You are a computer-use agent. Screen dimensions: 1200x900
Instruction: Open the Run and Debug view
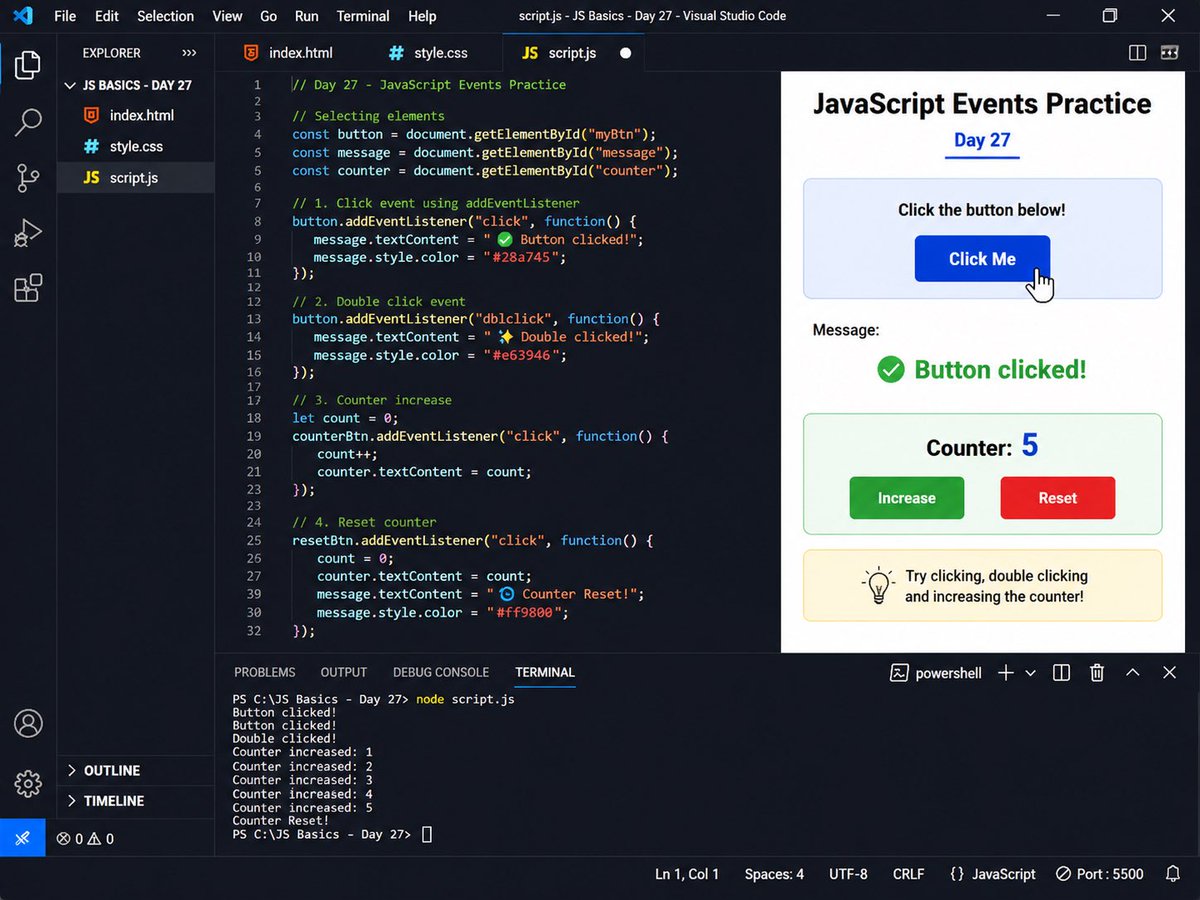click(x=28, y=233)
